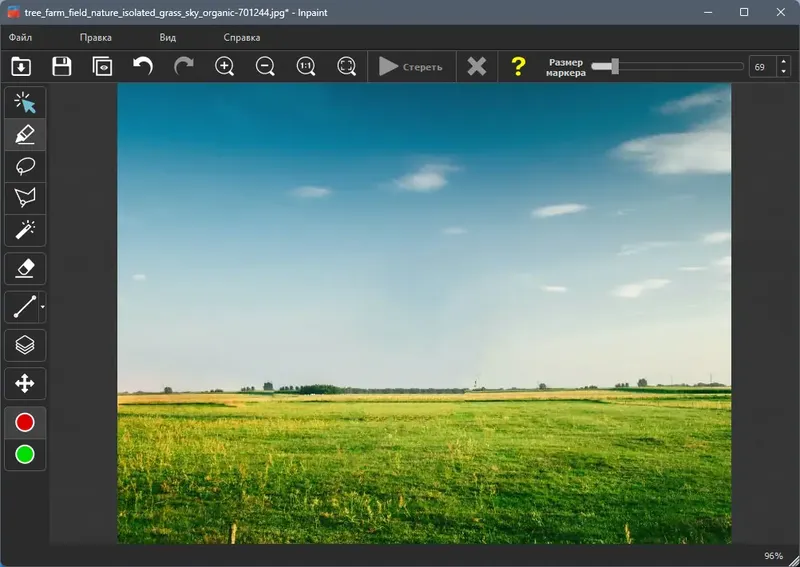The image size is (800, 567).
Task: Expand the guide line tool dropdown arrow
Action: (x=43, y=307)
